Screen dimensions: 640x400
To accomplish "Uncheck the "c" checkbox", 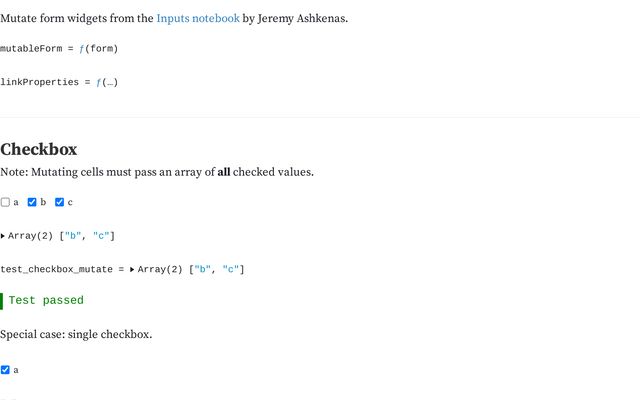I will (59, 202).
